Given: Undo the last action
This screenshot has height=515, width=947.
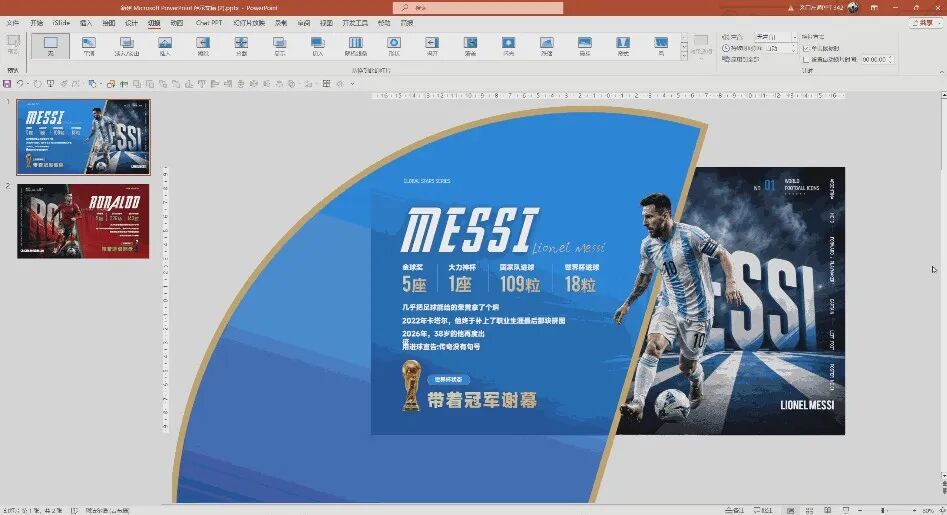Looking at the screenshot, I should tap(20, 84).
